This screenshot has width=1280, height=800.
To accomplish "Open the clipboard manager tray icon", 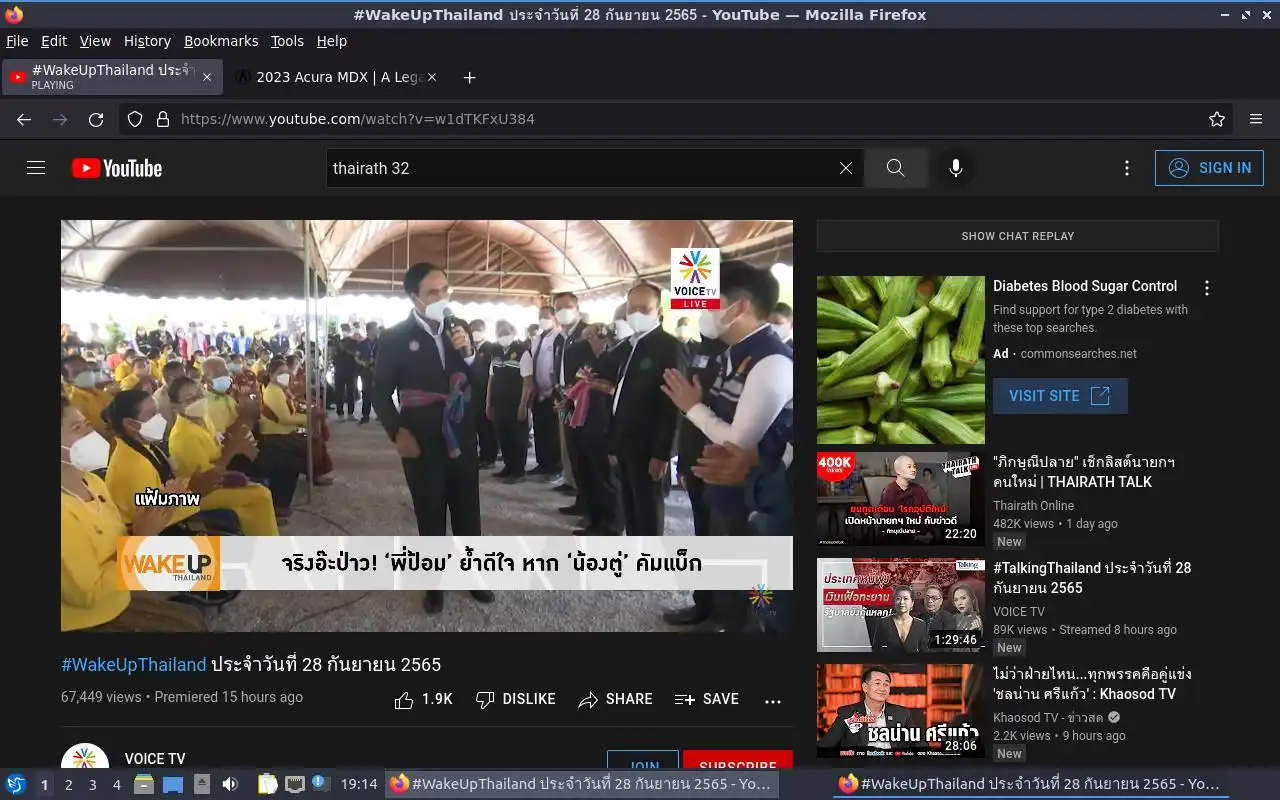I will (267, 784).
